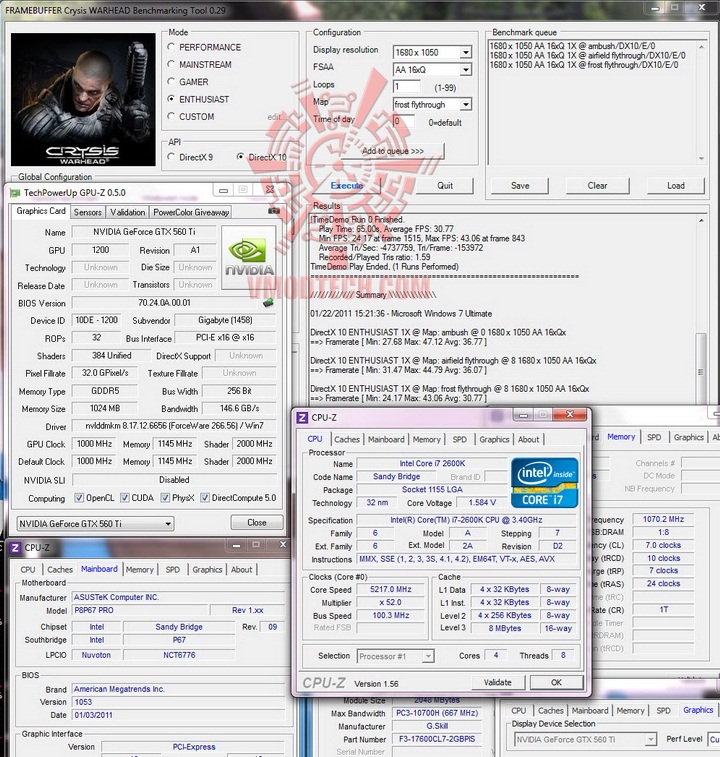Click the Add to queue button
720x757 pixels.
[x=393, y=151]
